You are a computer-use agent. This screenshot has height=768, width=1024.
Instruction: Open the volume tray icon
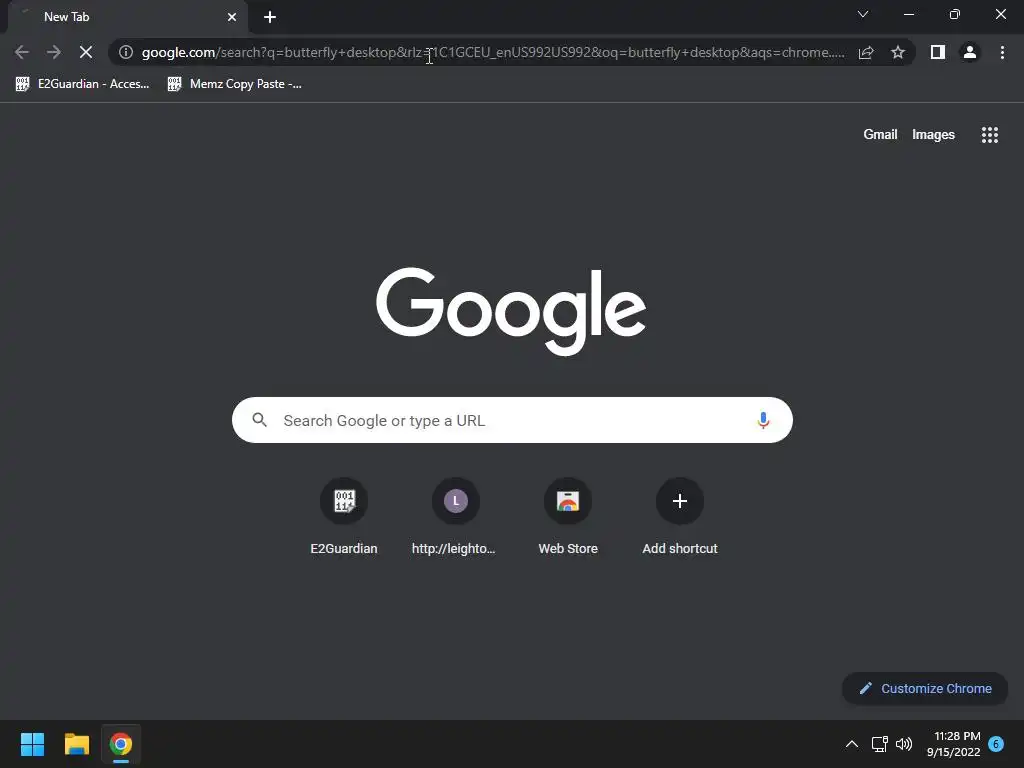[904, 744]
